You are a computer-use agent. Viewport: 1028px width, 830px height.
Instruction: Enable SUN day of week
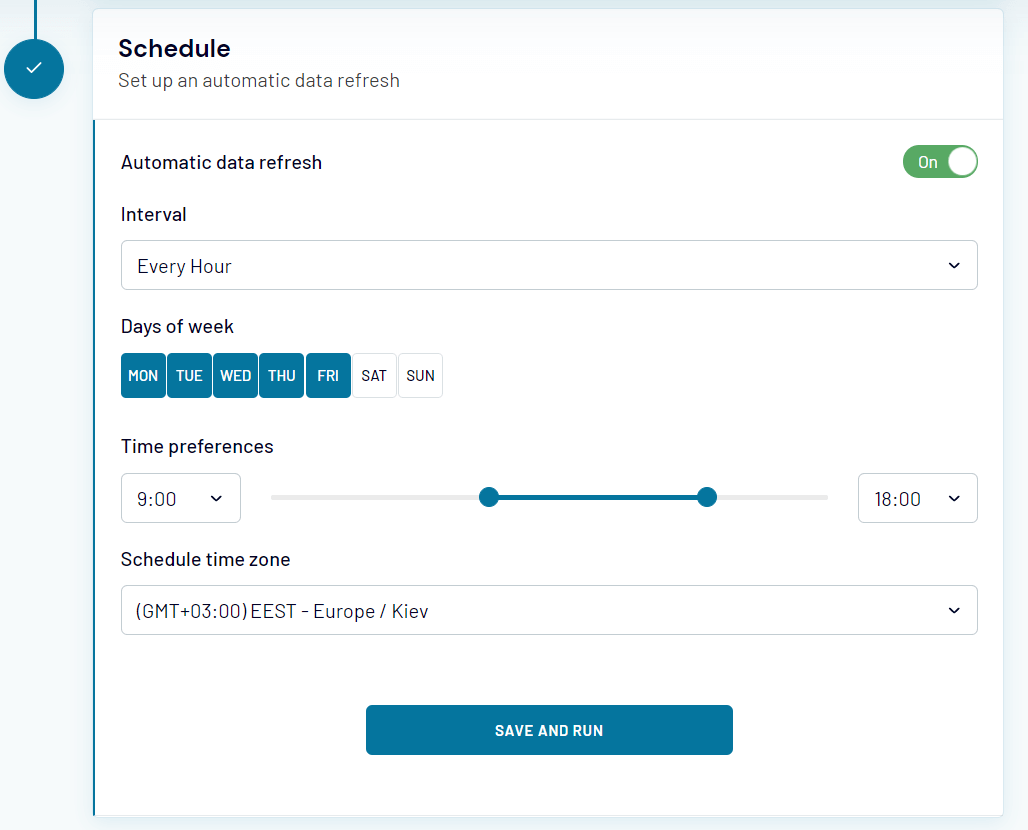click(420, 376)
